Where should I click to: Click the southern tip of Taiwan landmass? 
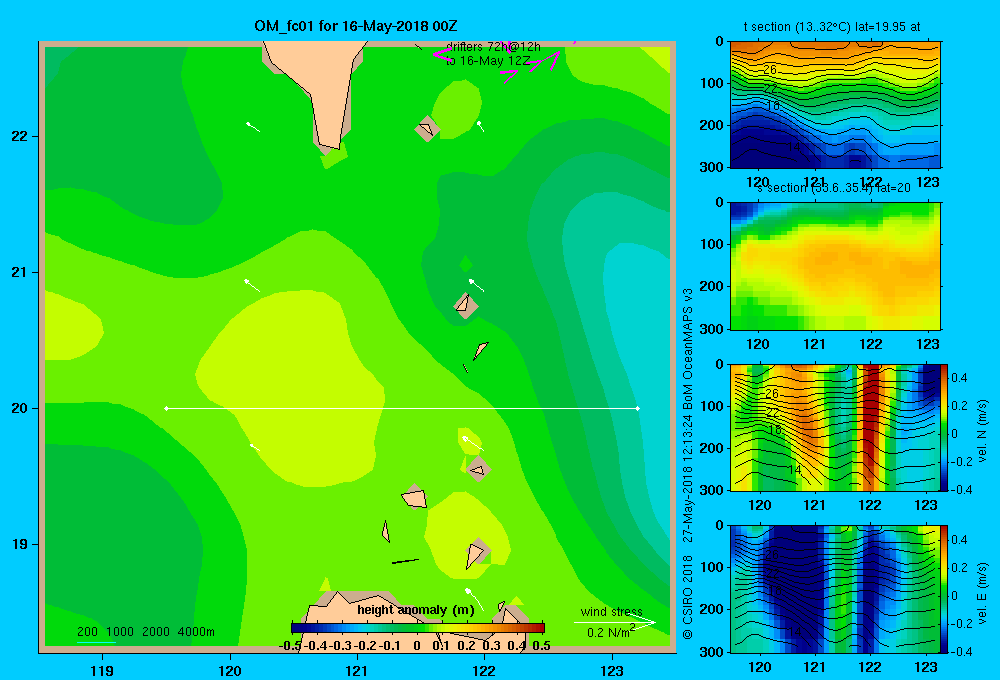click(x=329, y=142)
